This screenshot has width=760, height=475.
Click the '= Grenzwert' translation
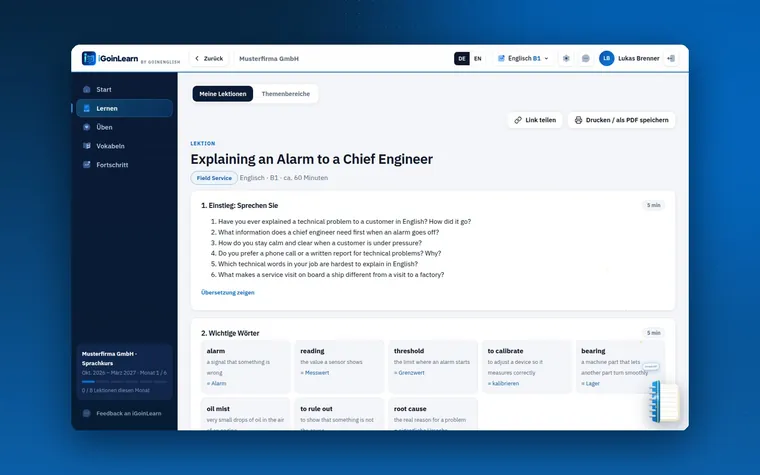409,373
